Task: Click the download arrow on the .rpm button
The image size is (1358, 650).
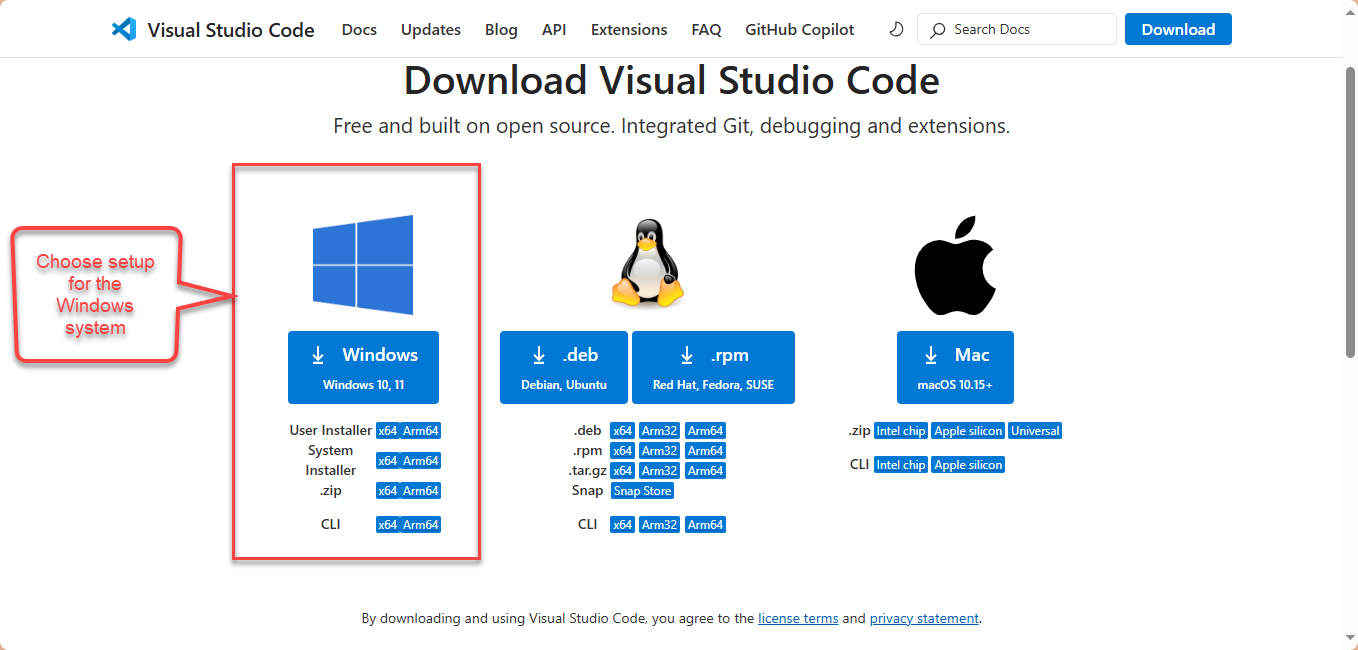Action: point(687,354)
